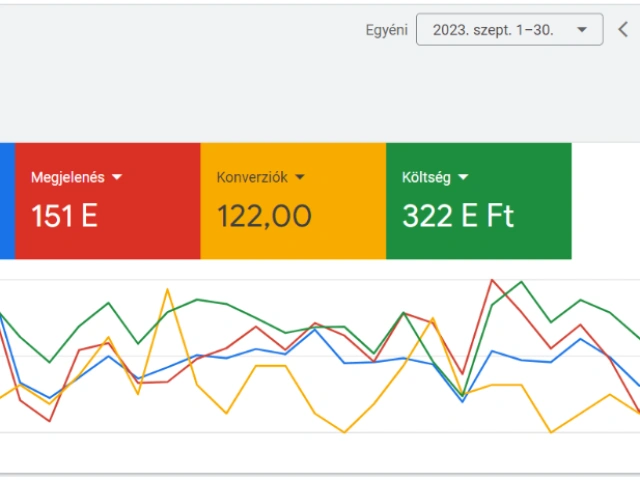Screen dimensions: 640x480
Task: Select the Konverziók metric label
Action: click(x=252, y=177)
